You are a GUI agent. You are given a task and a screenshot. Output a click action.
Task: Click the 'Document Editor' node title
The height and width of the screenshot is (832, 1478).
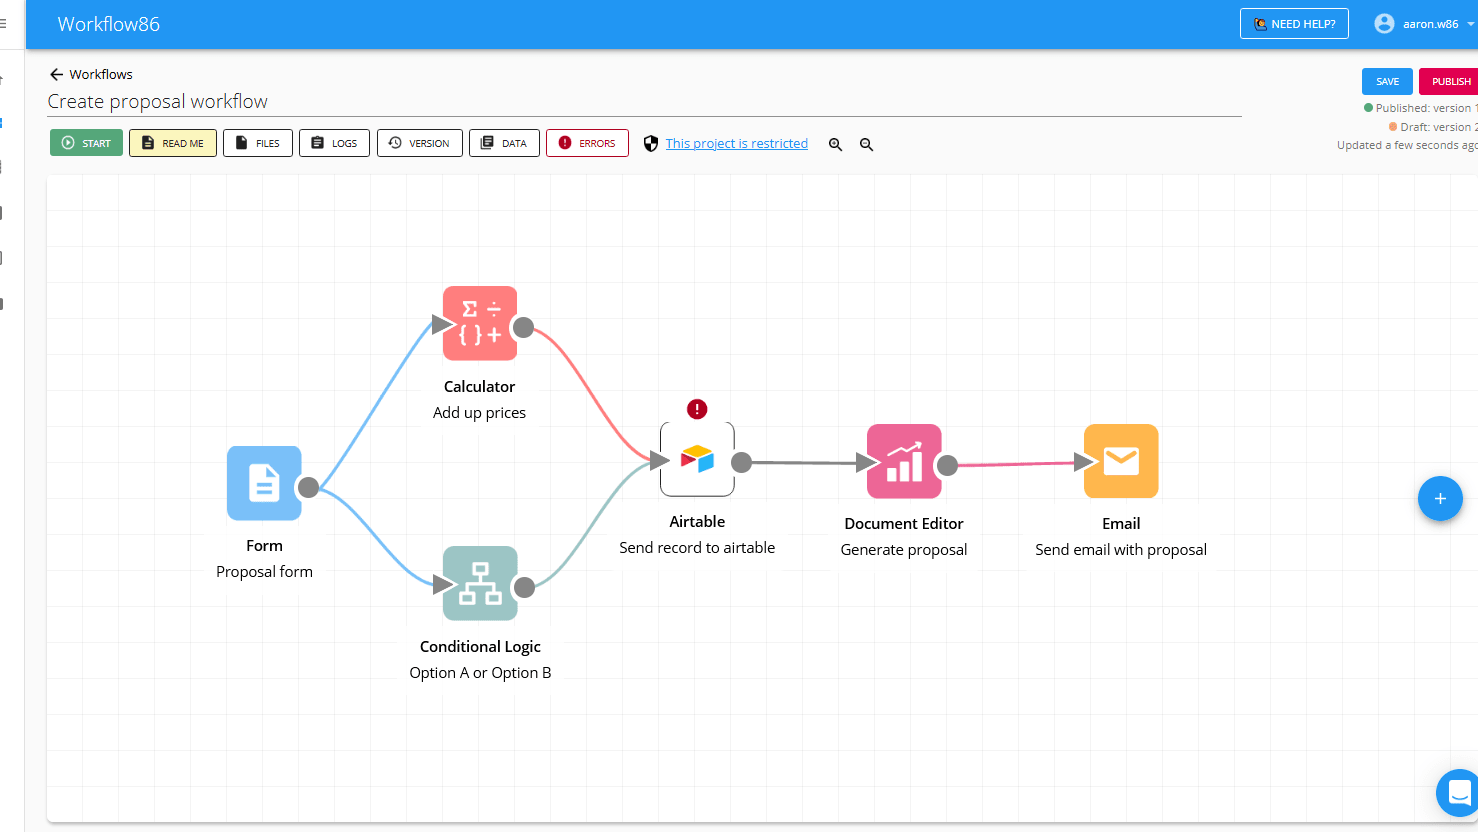[904, 523]
